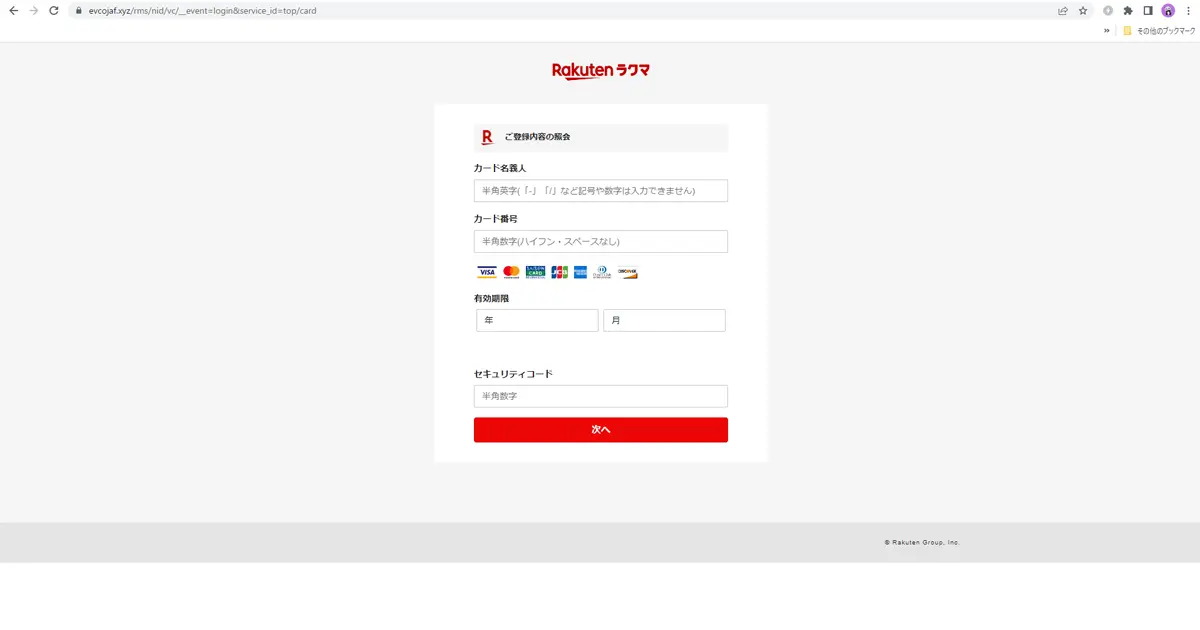
Task: Focus the セキュリティコード field
Action: coord(601,396)
